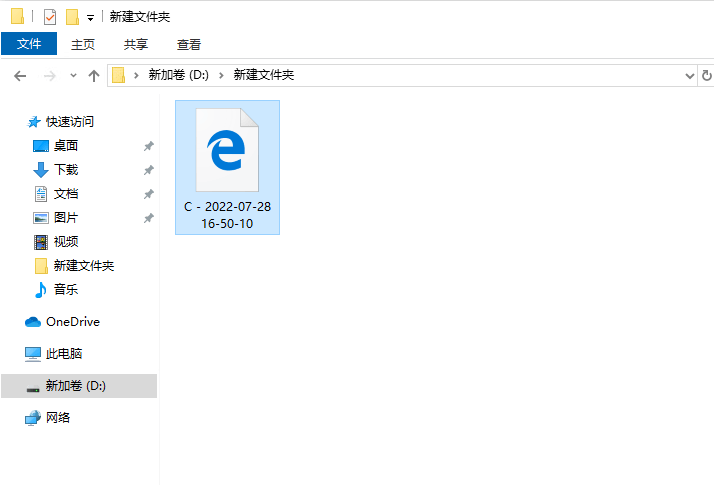This screenshot has width=714, height=485.
Task: Click the New Folder icon in quick access toolbar
Action: tap(72, 17)
